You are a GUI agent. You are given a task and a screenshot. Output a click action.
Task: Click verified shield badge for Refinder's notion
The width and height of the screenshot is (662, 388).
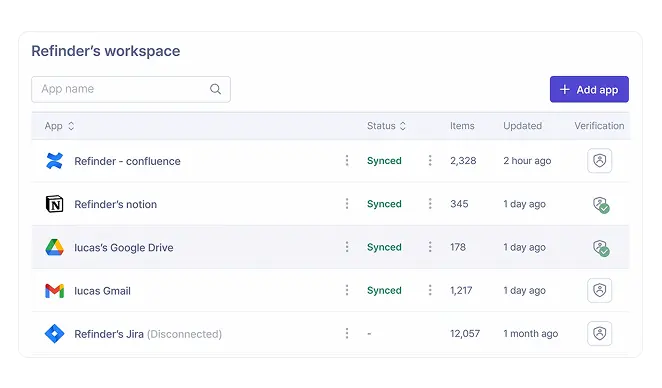pos(601,205)
